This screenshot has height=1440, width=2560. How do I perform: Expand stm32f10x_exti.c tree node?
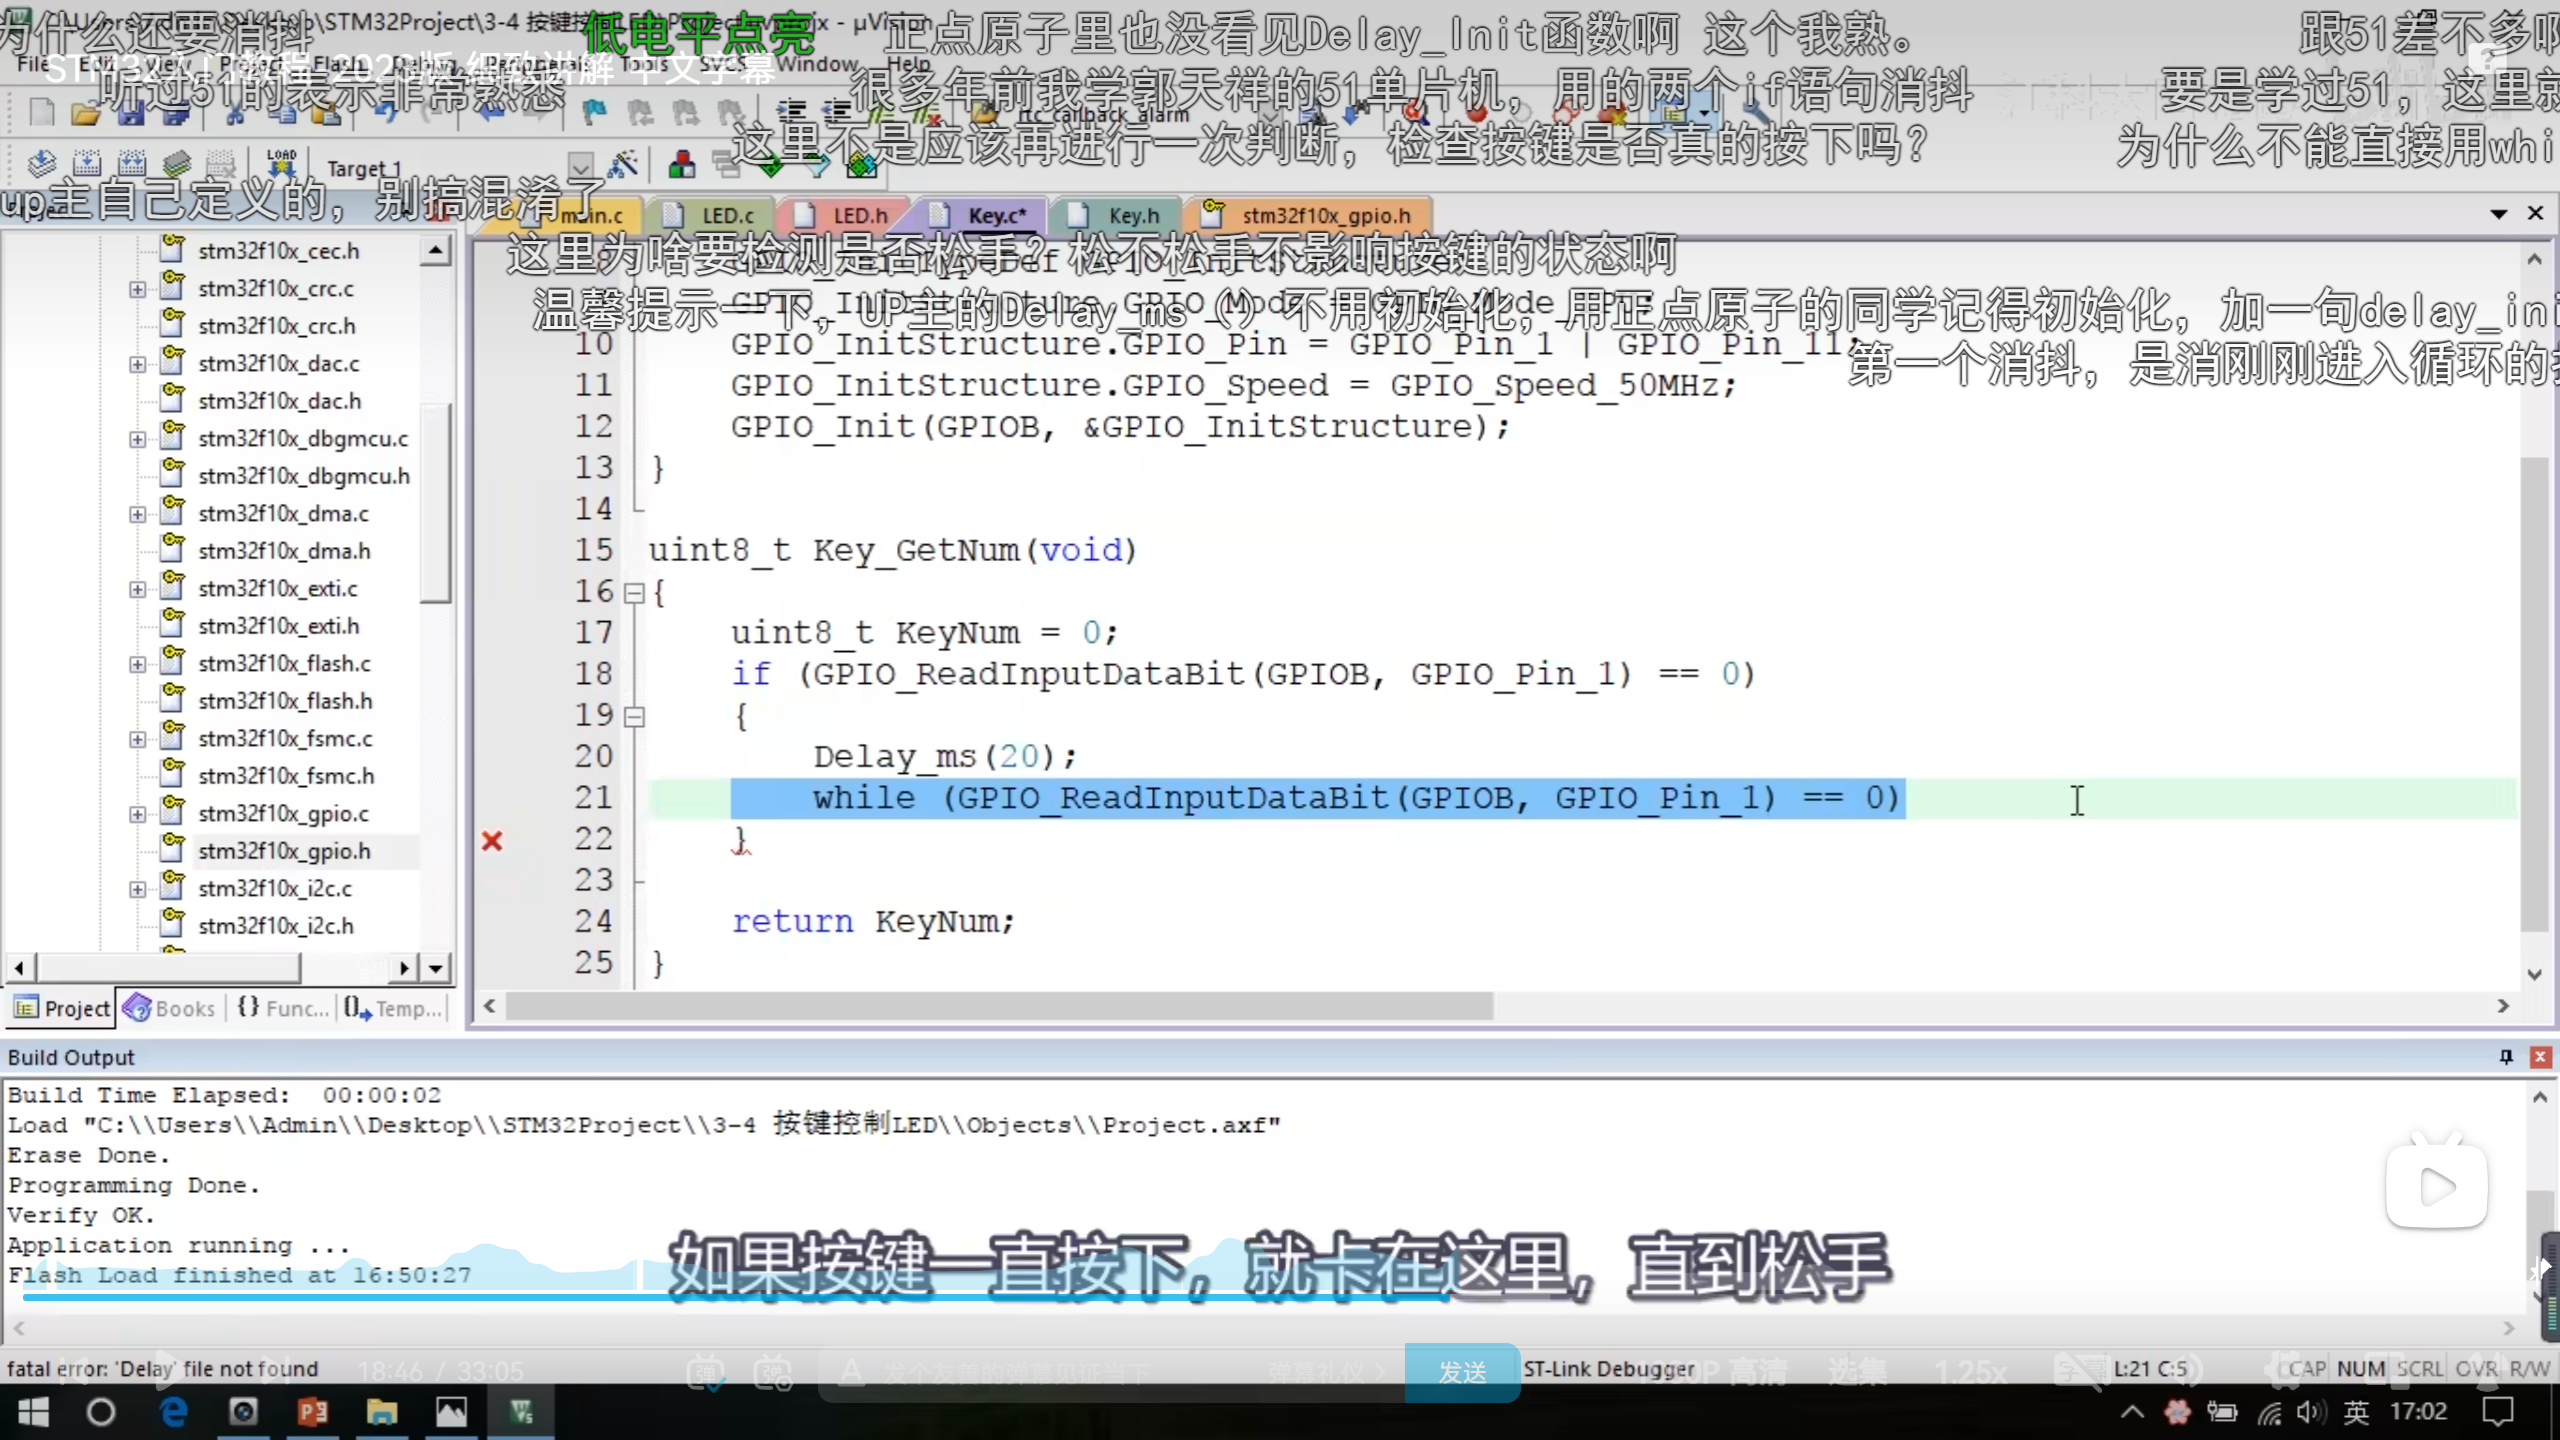pyautogui.click(x=137, y=589)
